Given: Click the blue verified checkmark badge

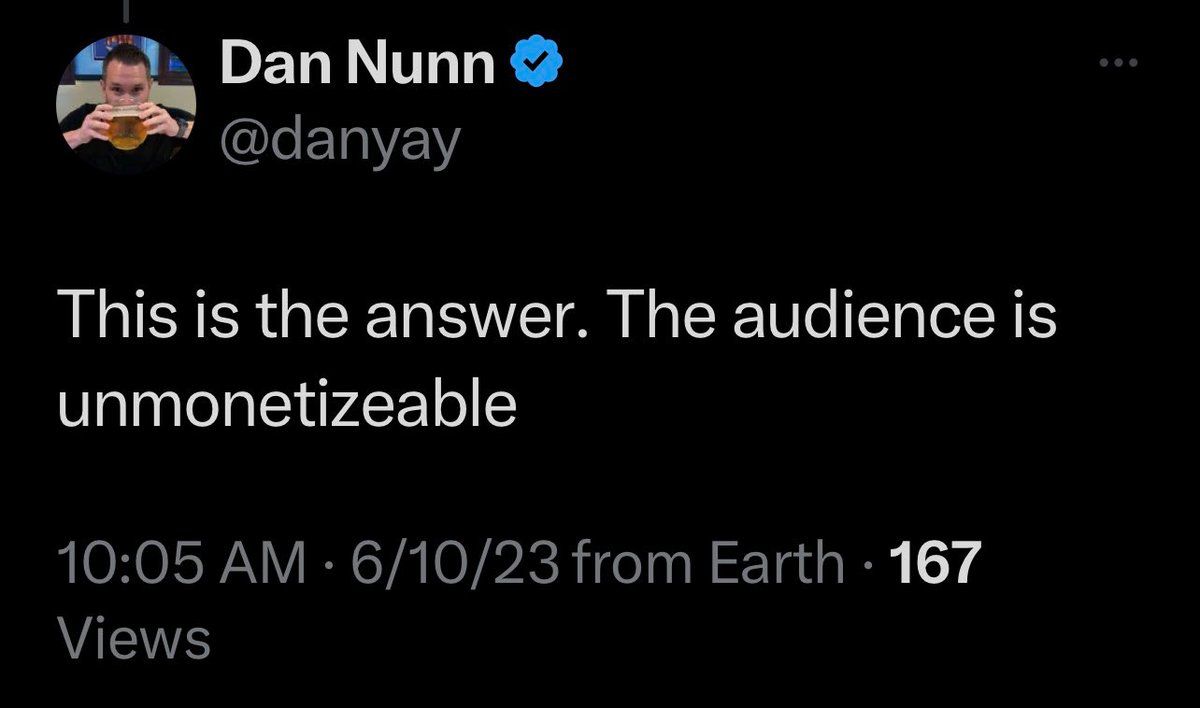Looking at the screenshot, I should coord(537,66).
